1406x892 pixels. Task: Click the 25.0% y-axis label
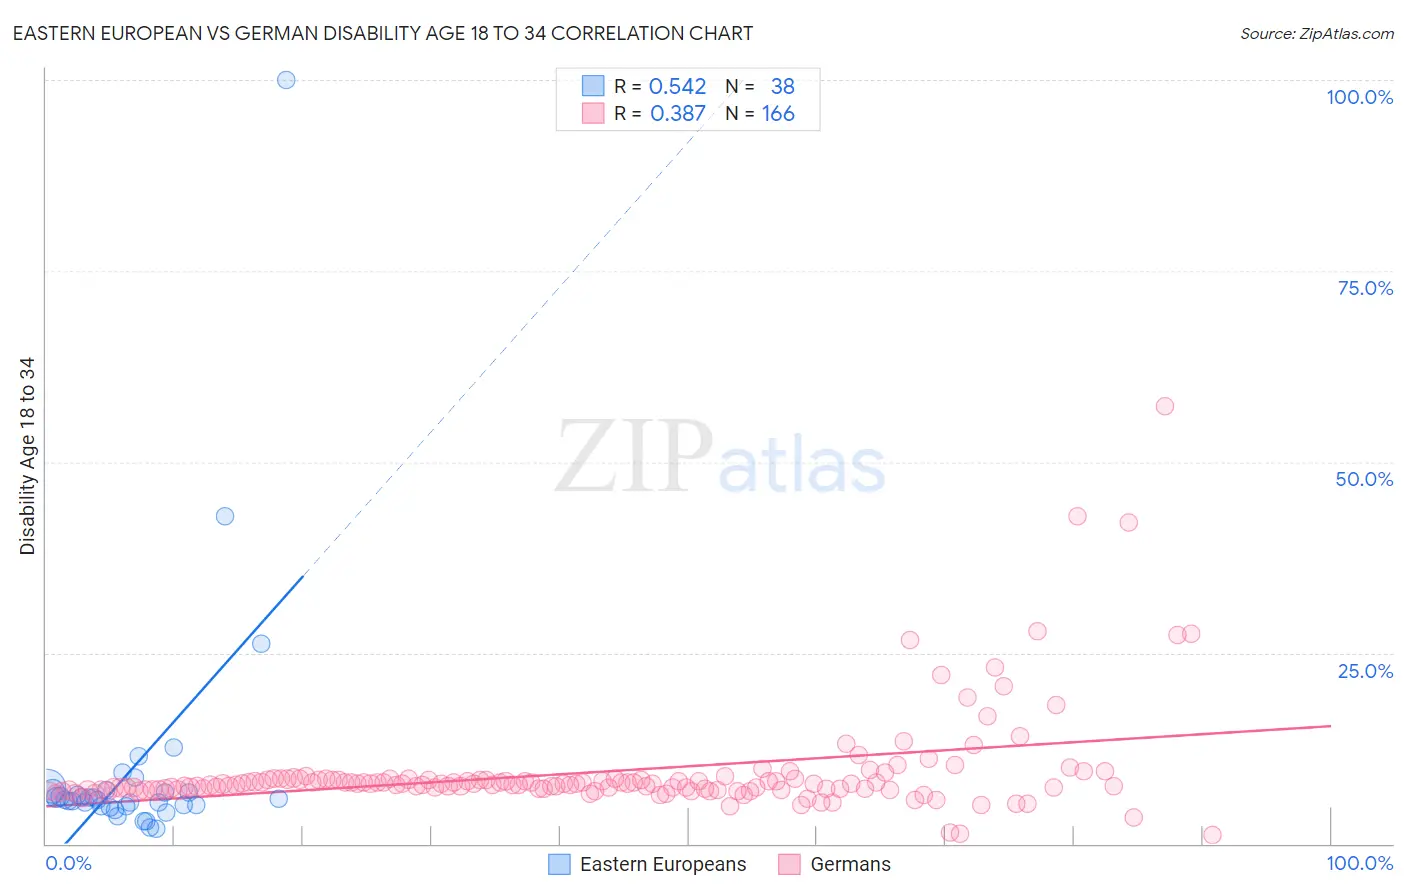pyautogui.click(x=1365, y=671)
